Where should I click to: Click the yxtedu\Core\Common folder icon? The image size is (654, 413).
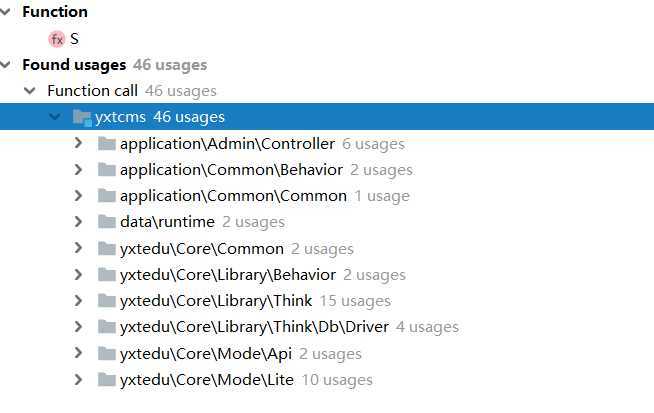107,249
